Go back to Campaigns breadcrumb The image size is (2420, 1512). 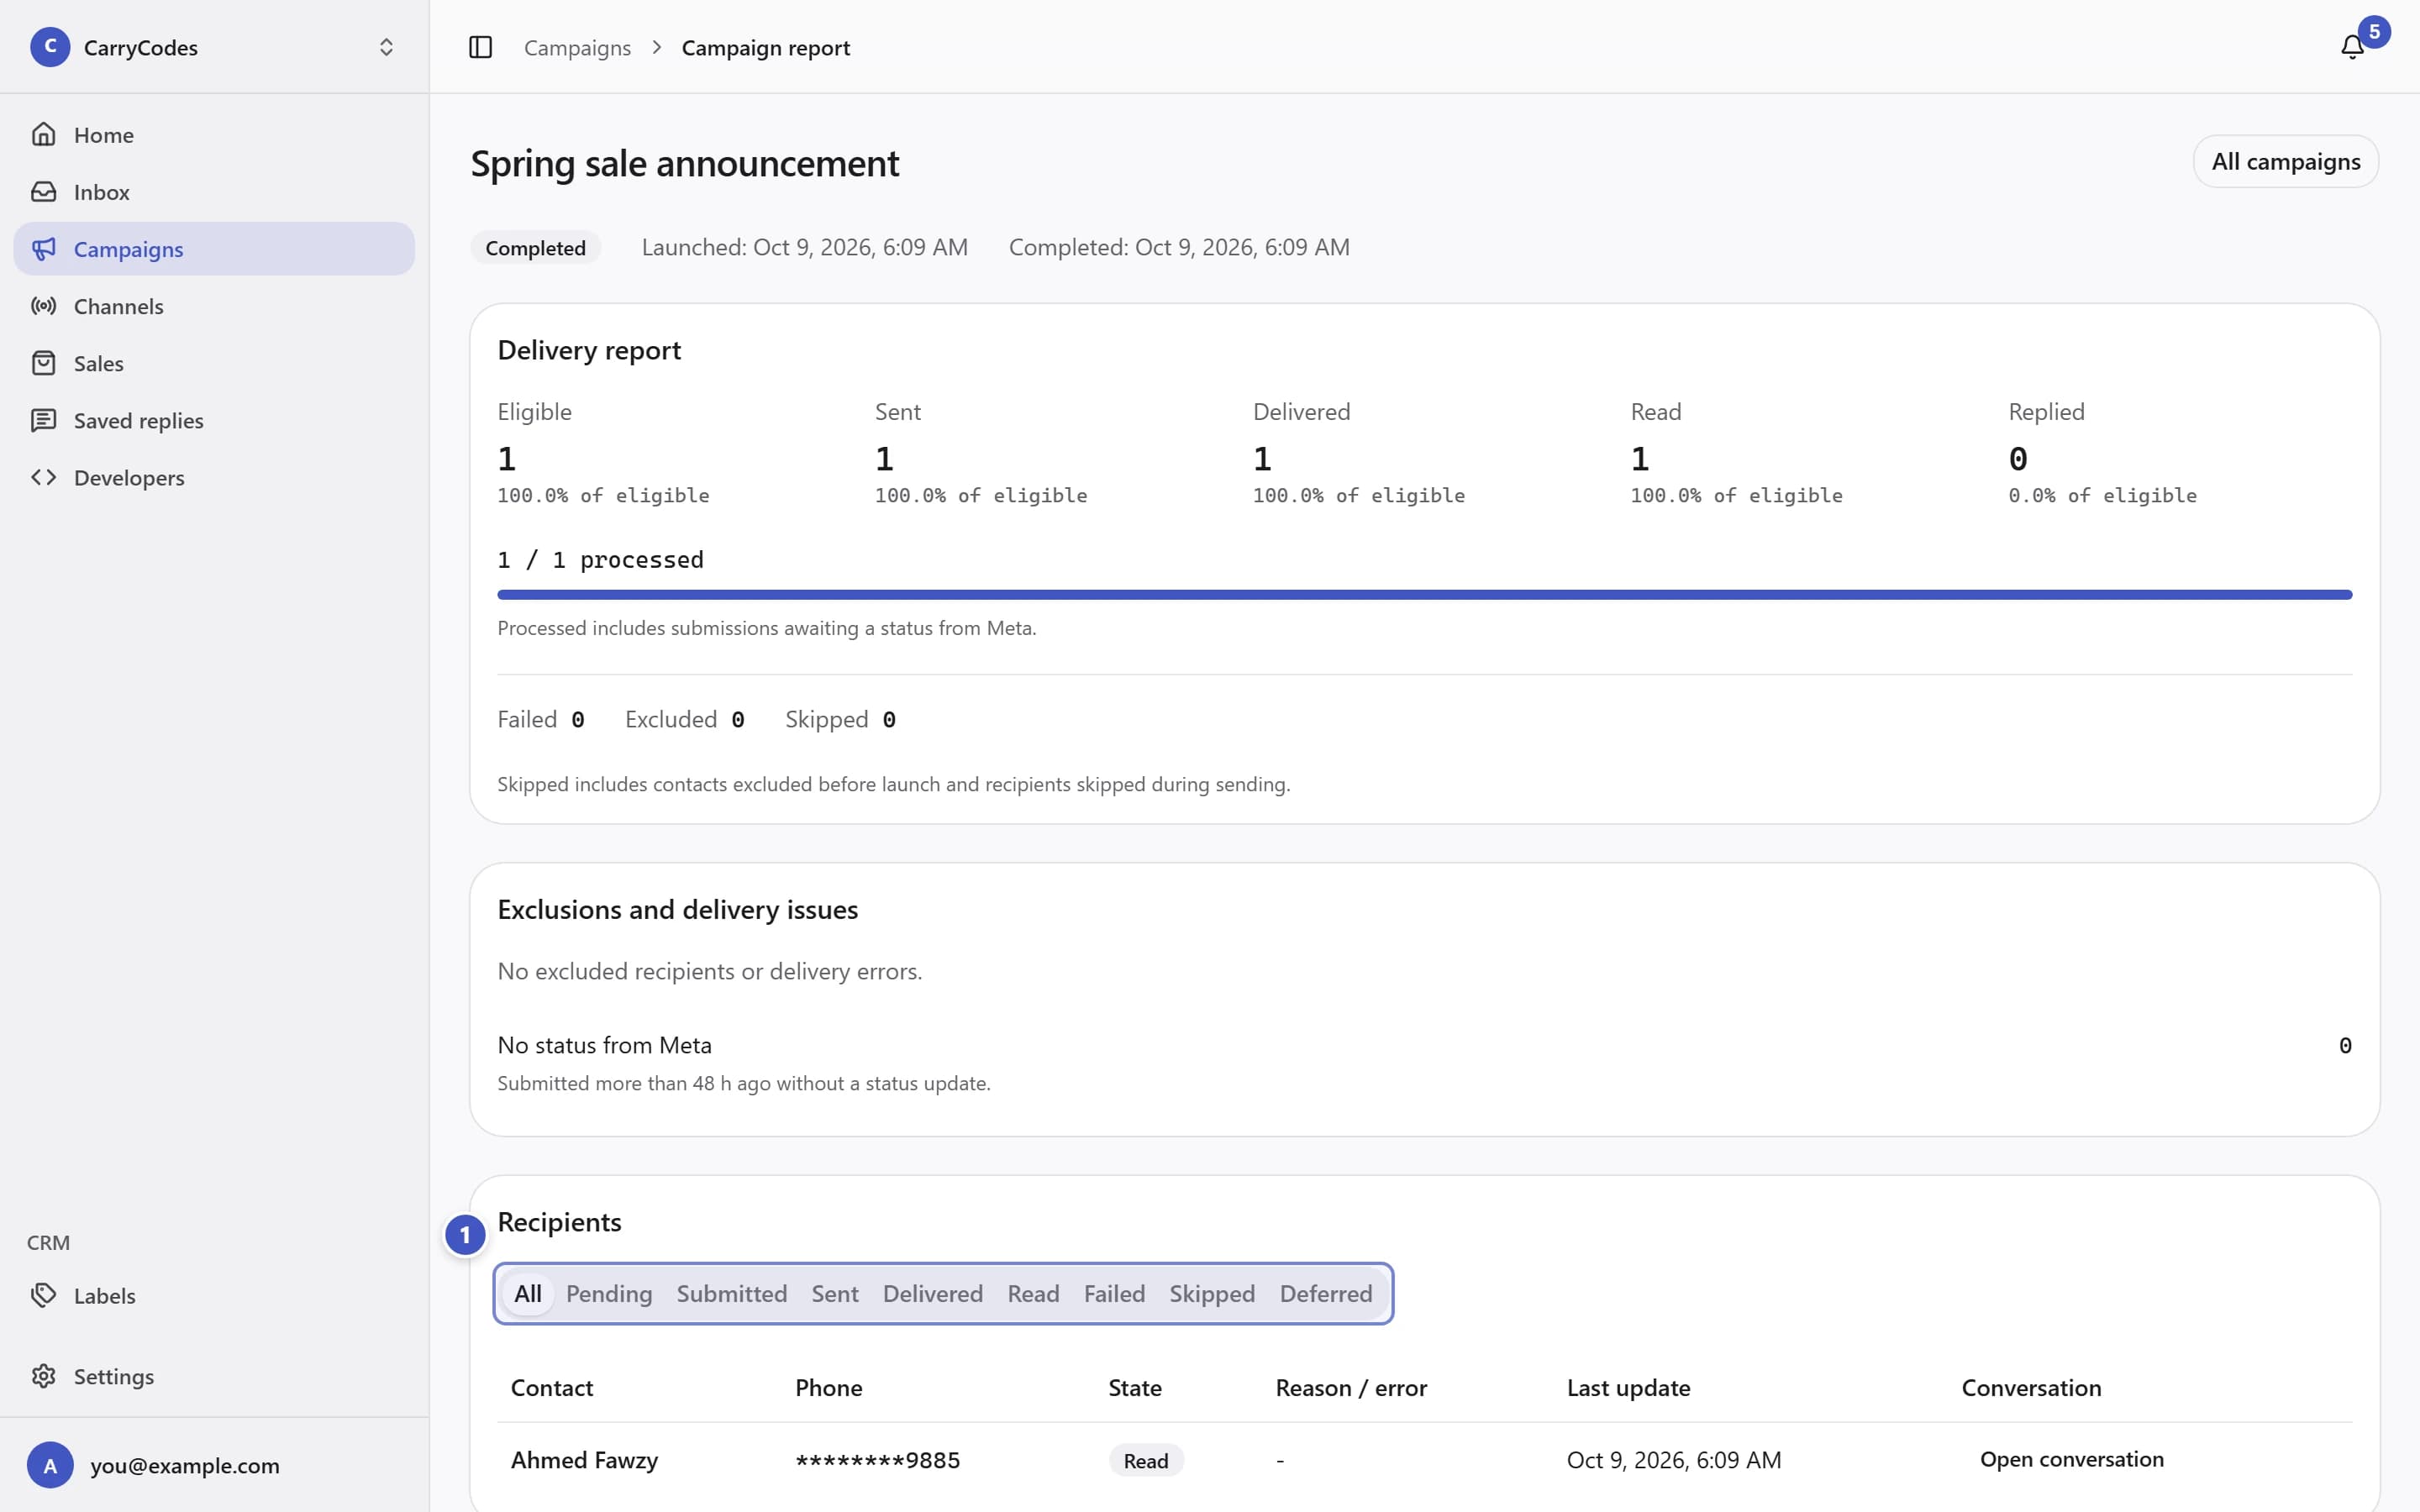[577, 47]
